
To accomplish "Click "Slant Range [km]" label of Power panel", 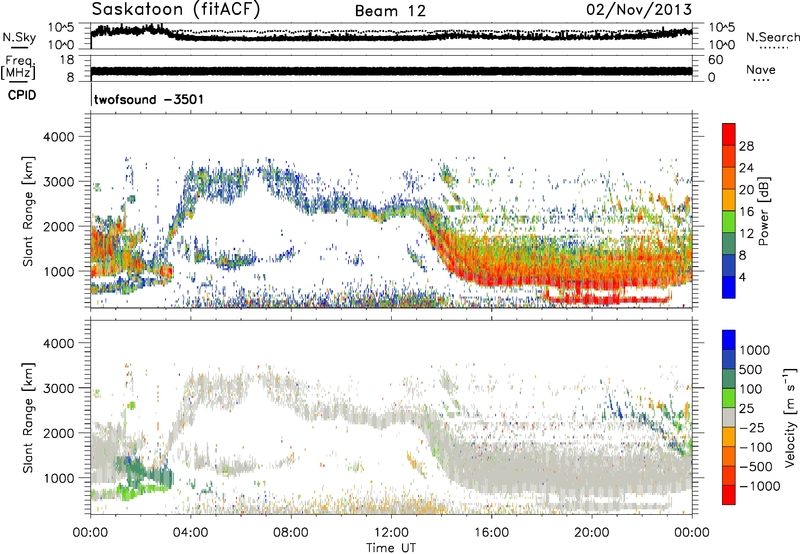I will click(29, 211).
